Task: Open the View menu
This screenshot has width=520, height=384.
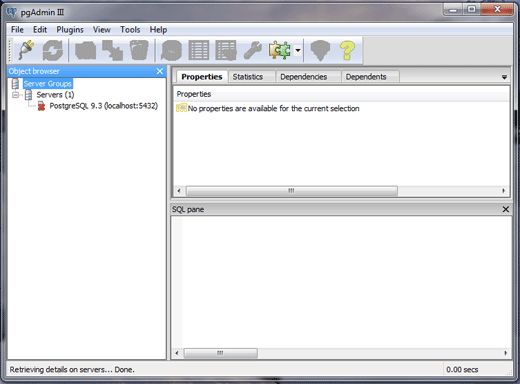Action: coord(102,30)
